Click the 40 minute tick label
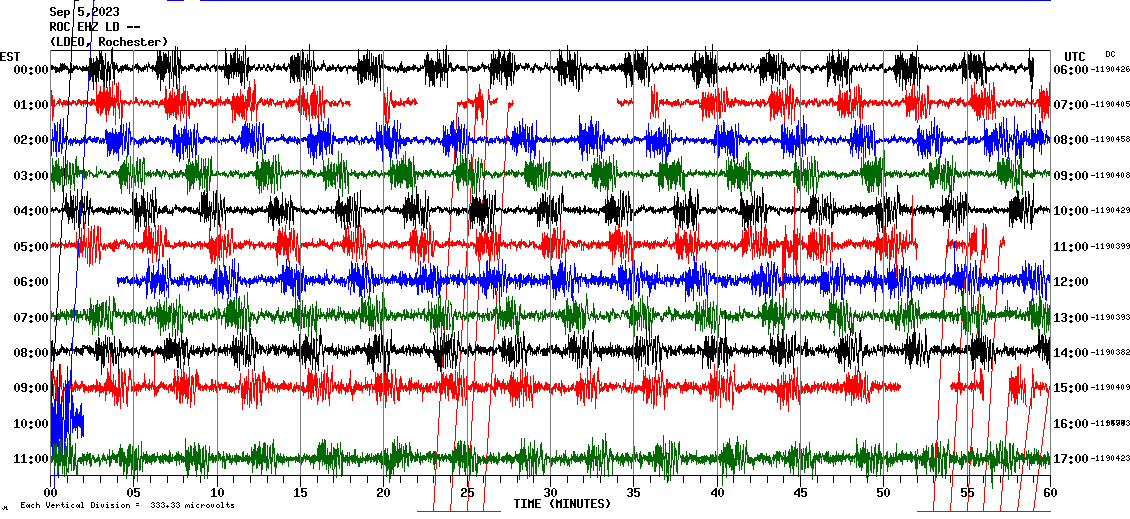Screen dimensions: 1130x519 (717, 492)
